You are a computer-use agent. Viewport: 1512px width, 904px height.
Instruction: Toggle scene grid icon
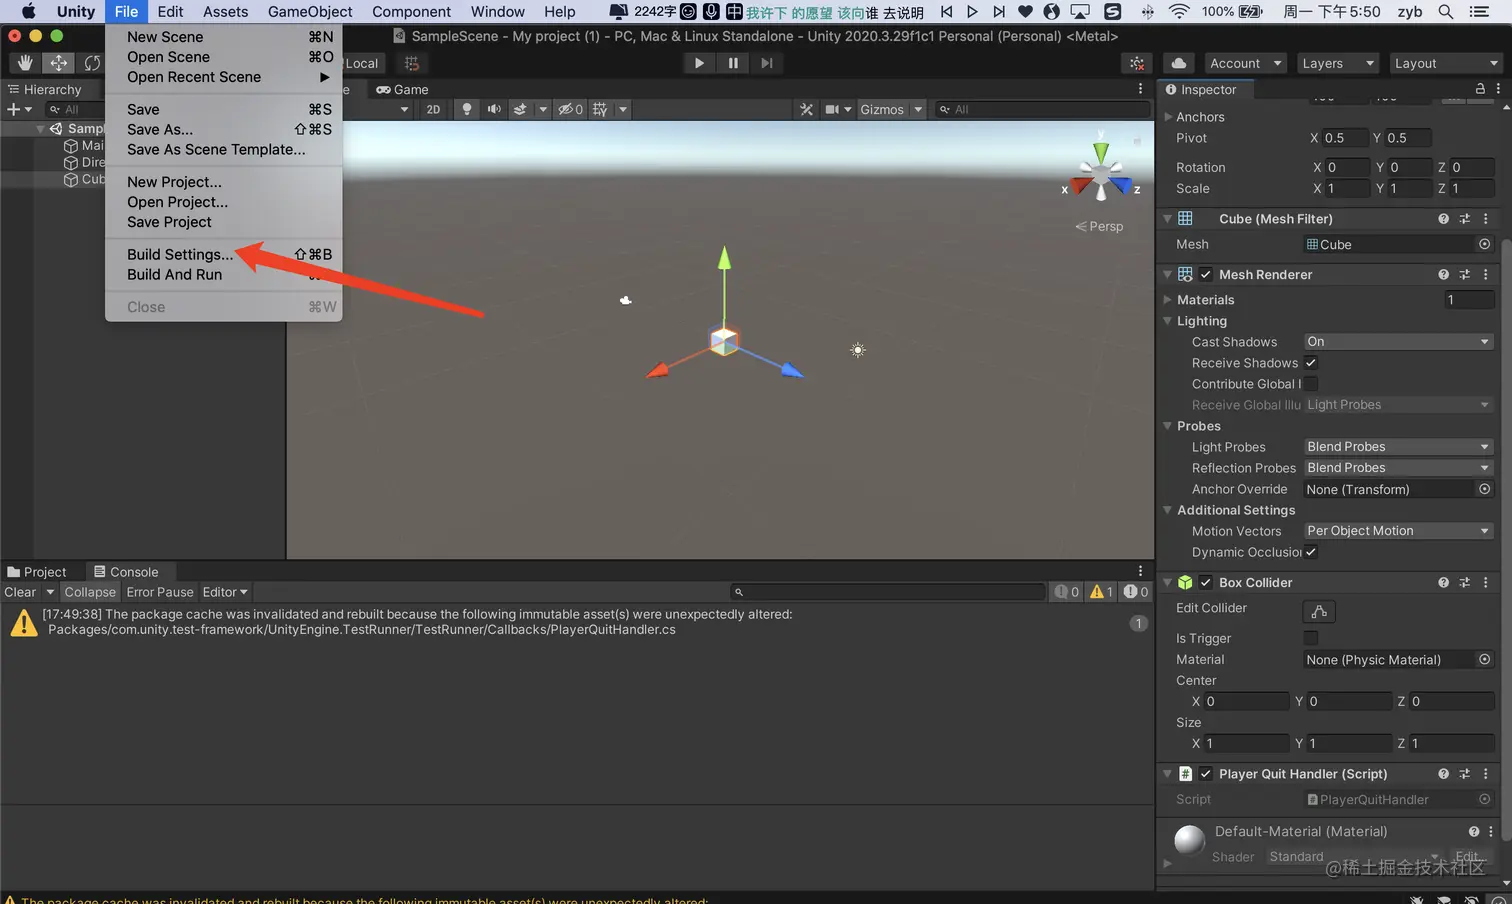[600, 109]
